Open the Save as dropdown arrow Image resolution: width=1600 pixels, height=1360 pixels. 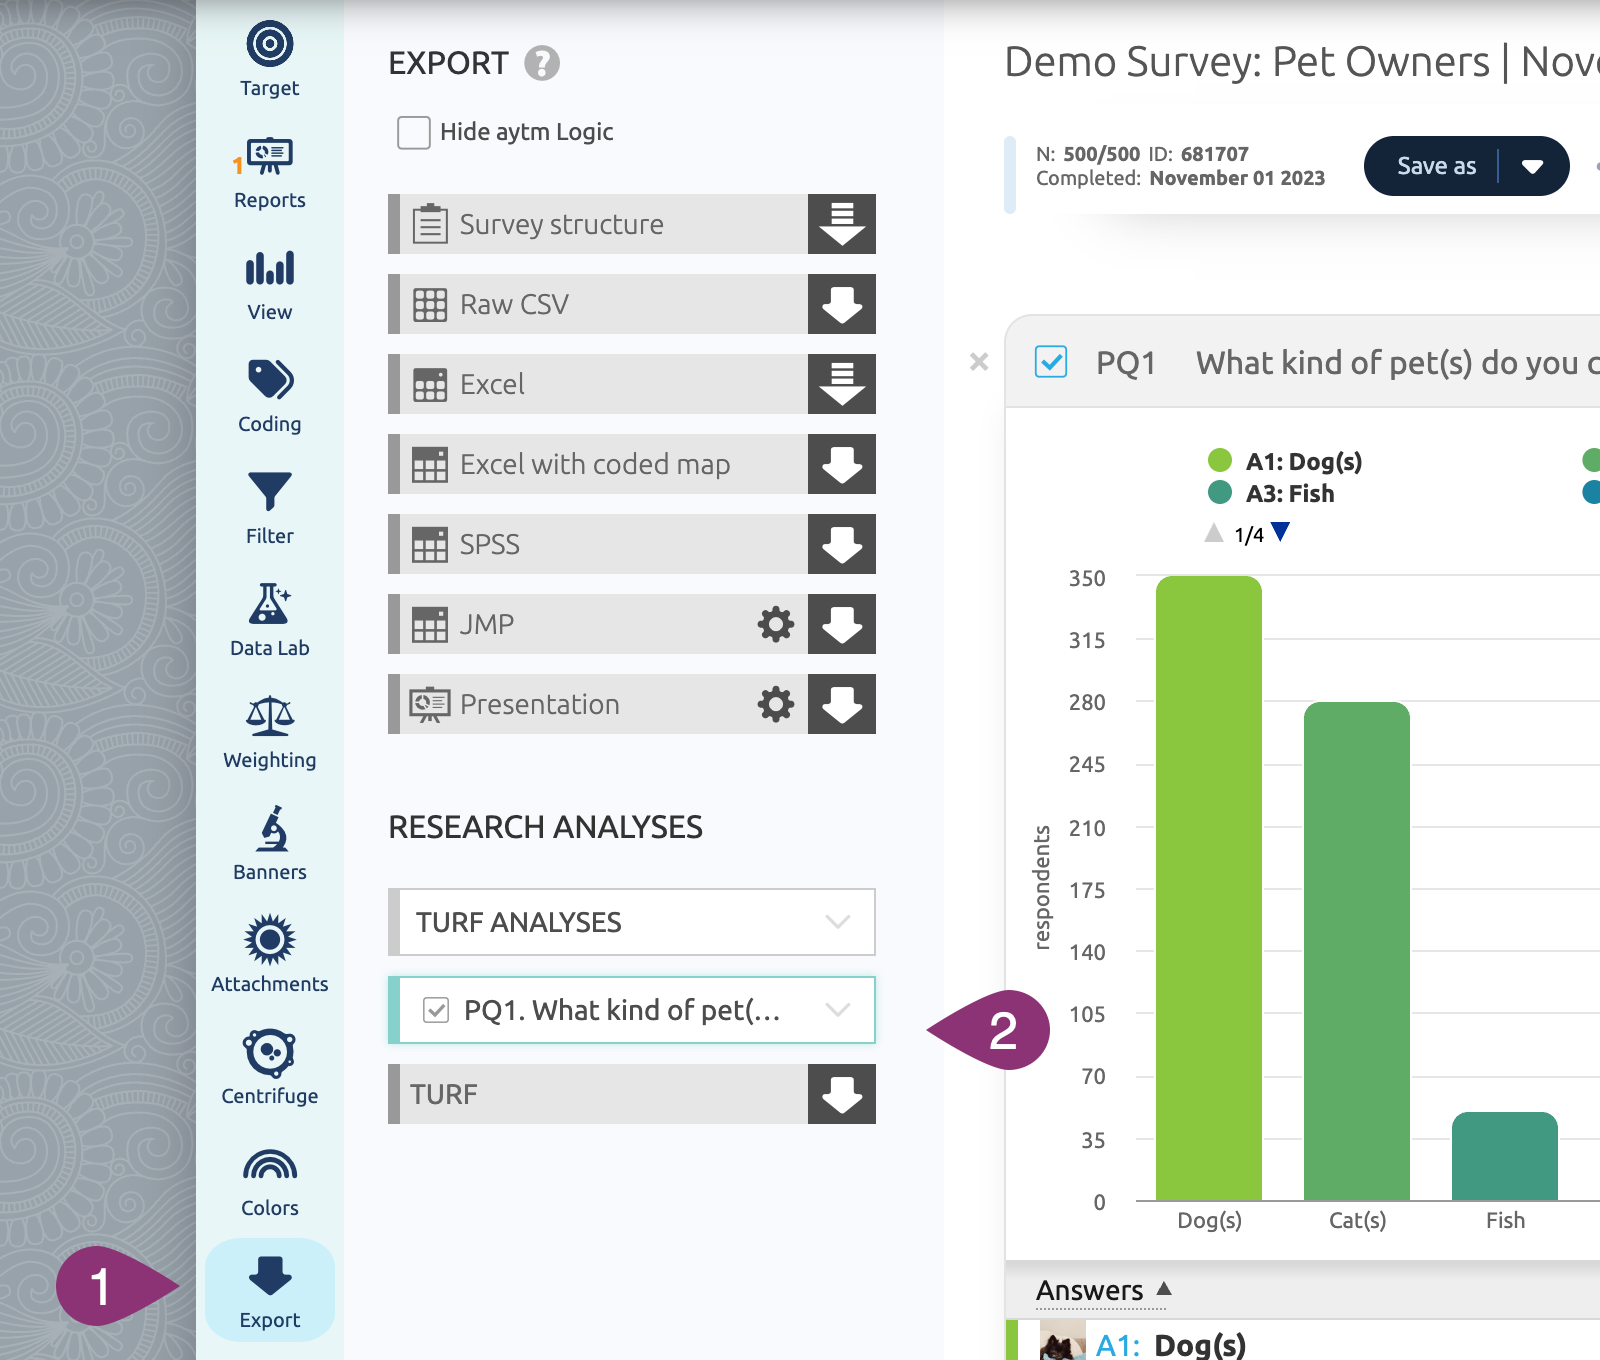coord(1532,166)
